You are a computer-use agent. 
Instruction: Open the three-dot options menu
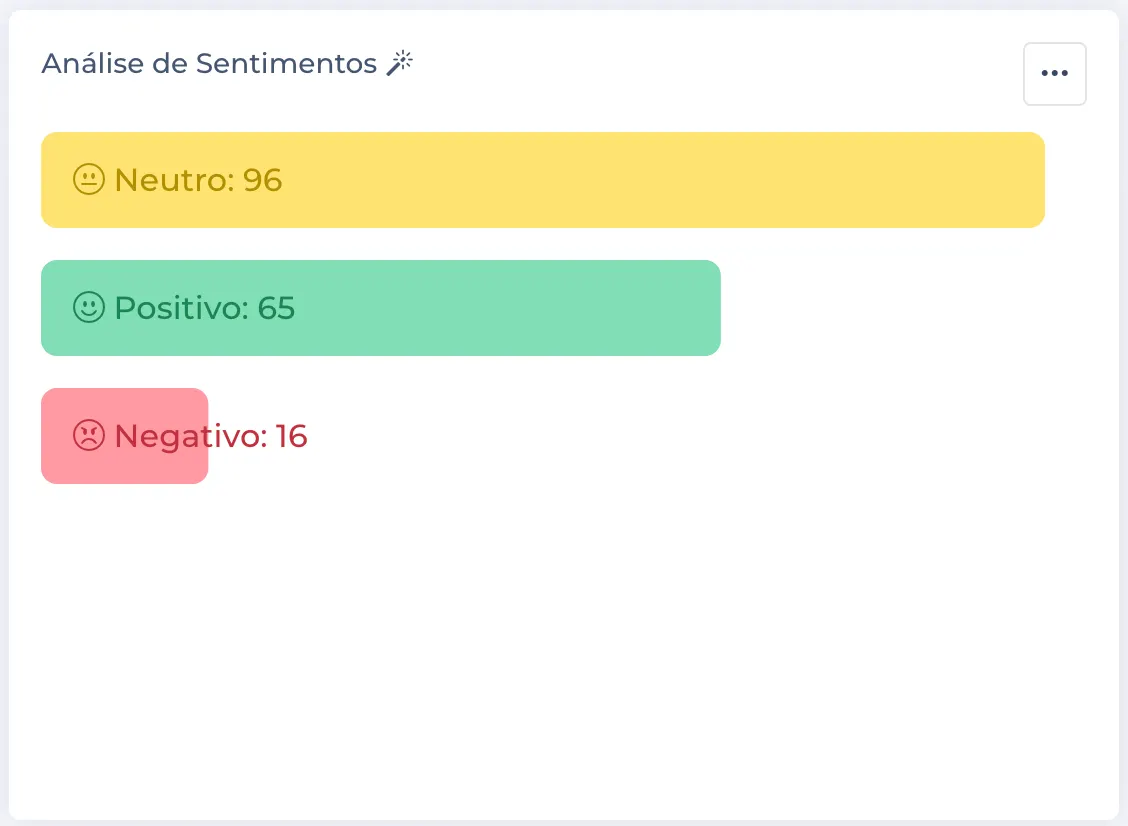pyautogui.click(x=1054, y=74)
